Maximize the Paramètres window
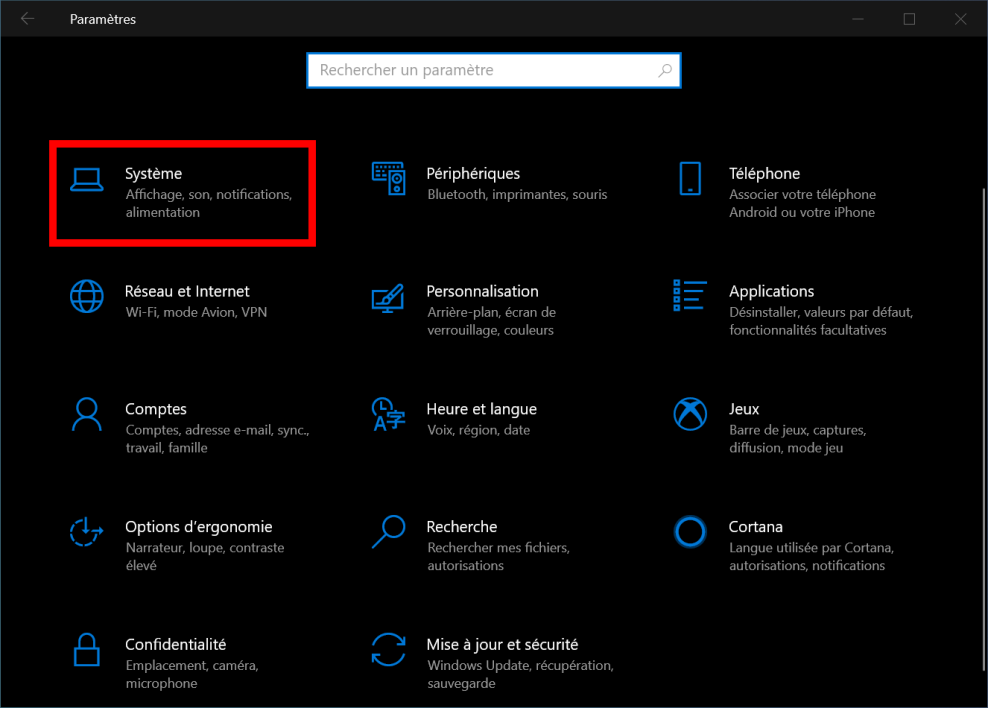The width and height of the screenshot is (988, 708). pos(909,19)
